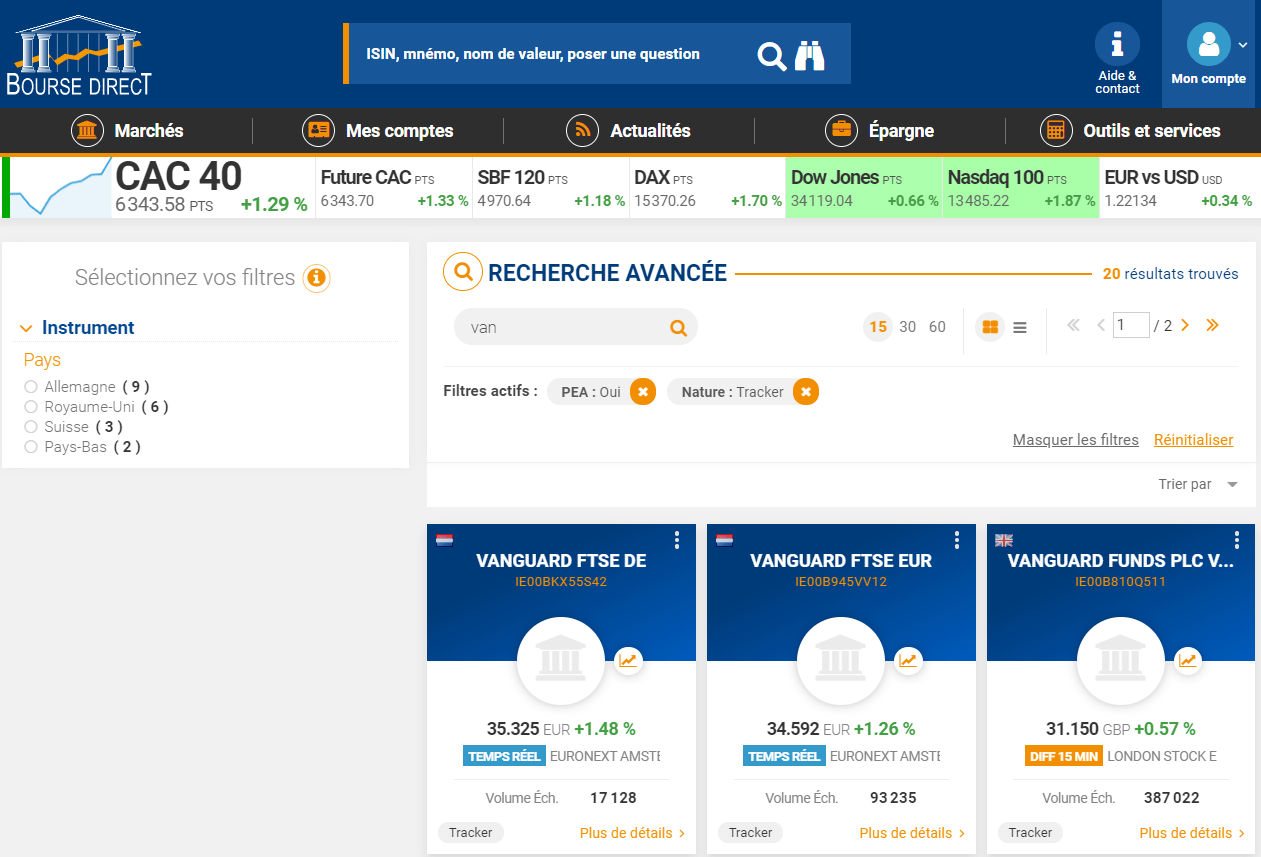Open the Marchés menu
Image resolution: width=1261 pixels, height=857 pixels.
coord(127,131)
